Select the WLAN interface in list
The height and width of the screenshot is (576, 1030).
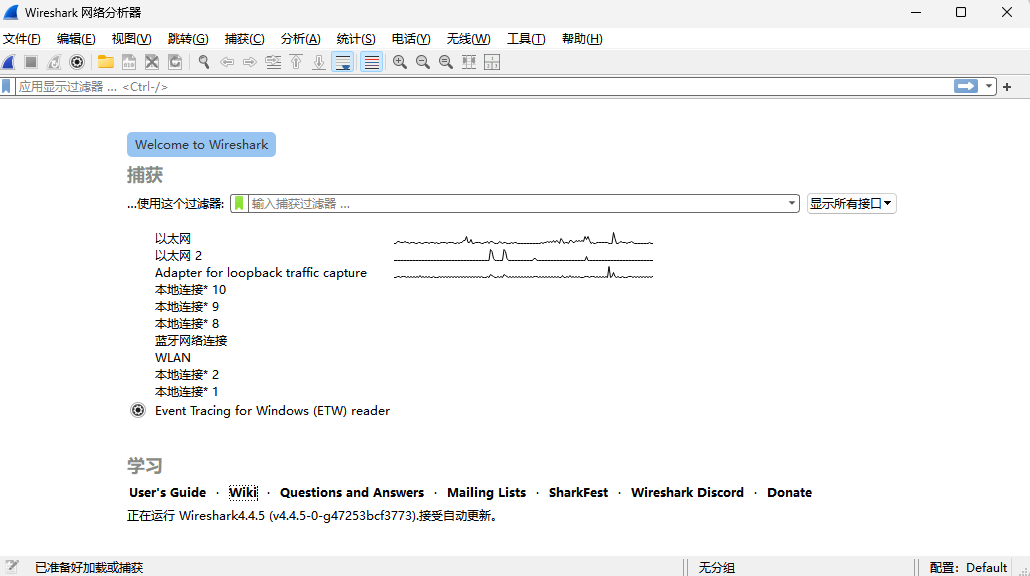(x=172, y=357)
